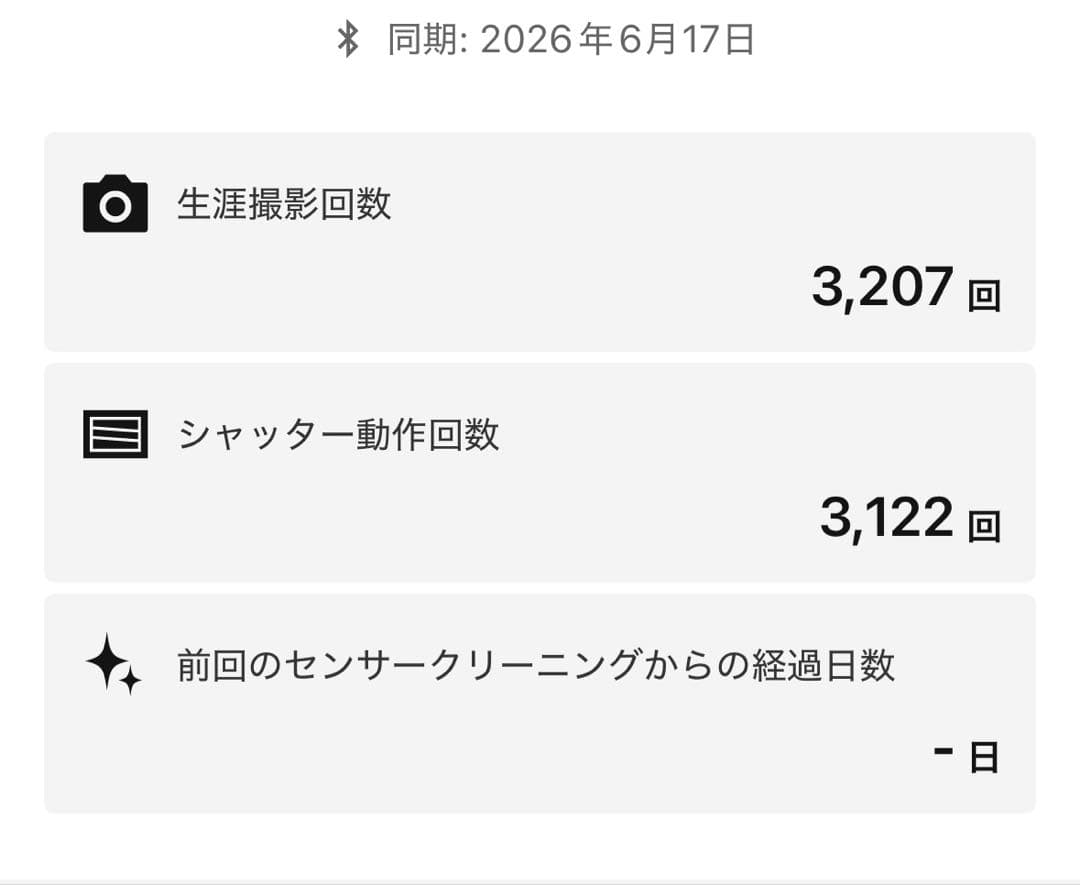The height and width of the screenshot is (885, 1080).
Task: Tap the 日 unit in sensor cleaning card
Action: [x=984, y=757]
